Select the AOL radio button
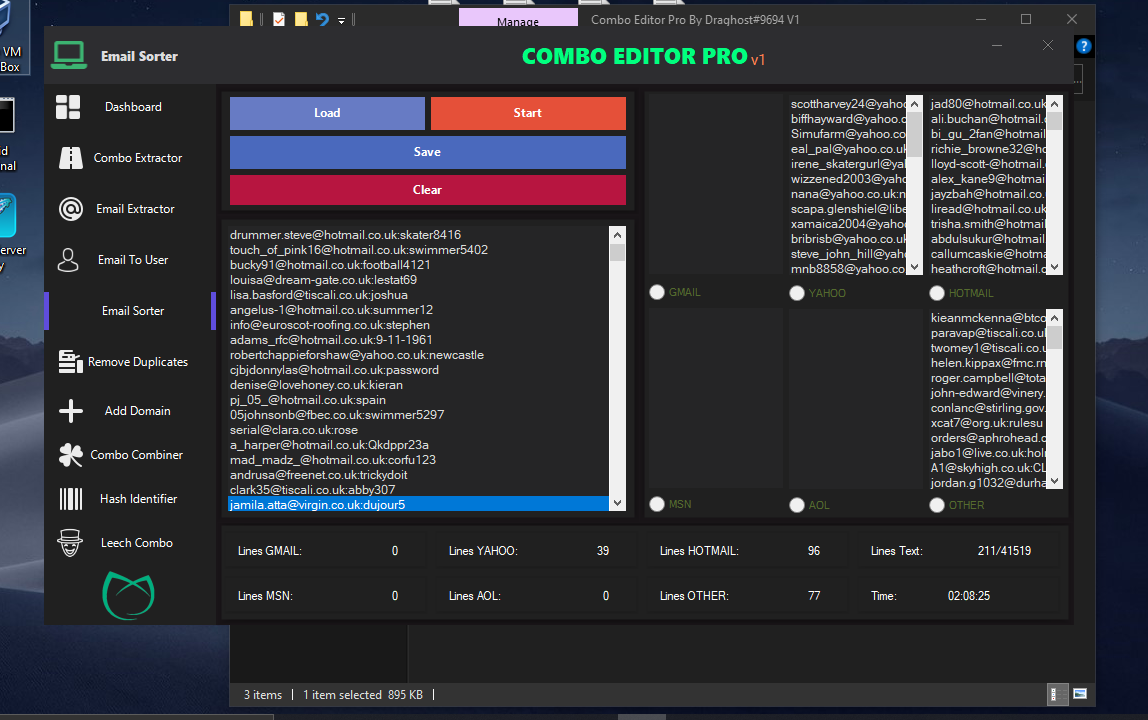 pos(797,505)
